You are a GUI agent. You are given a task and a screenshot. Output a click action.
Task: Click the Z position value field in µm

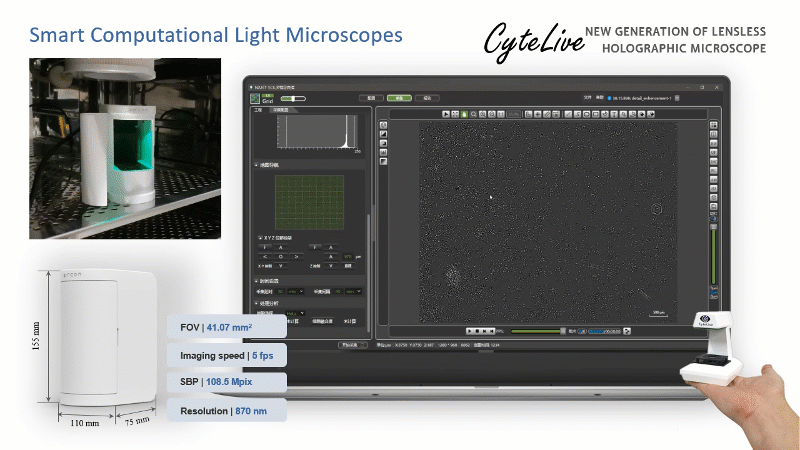point(348,257)
